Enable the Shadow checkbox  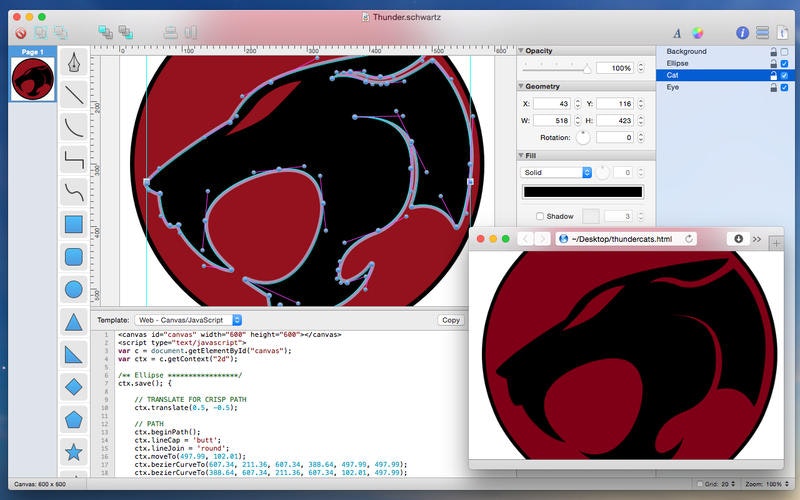tap(540, 216)
